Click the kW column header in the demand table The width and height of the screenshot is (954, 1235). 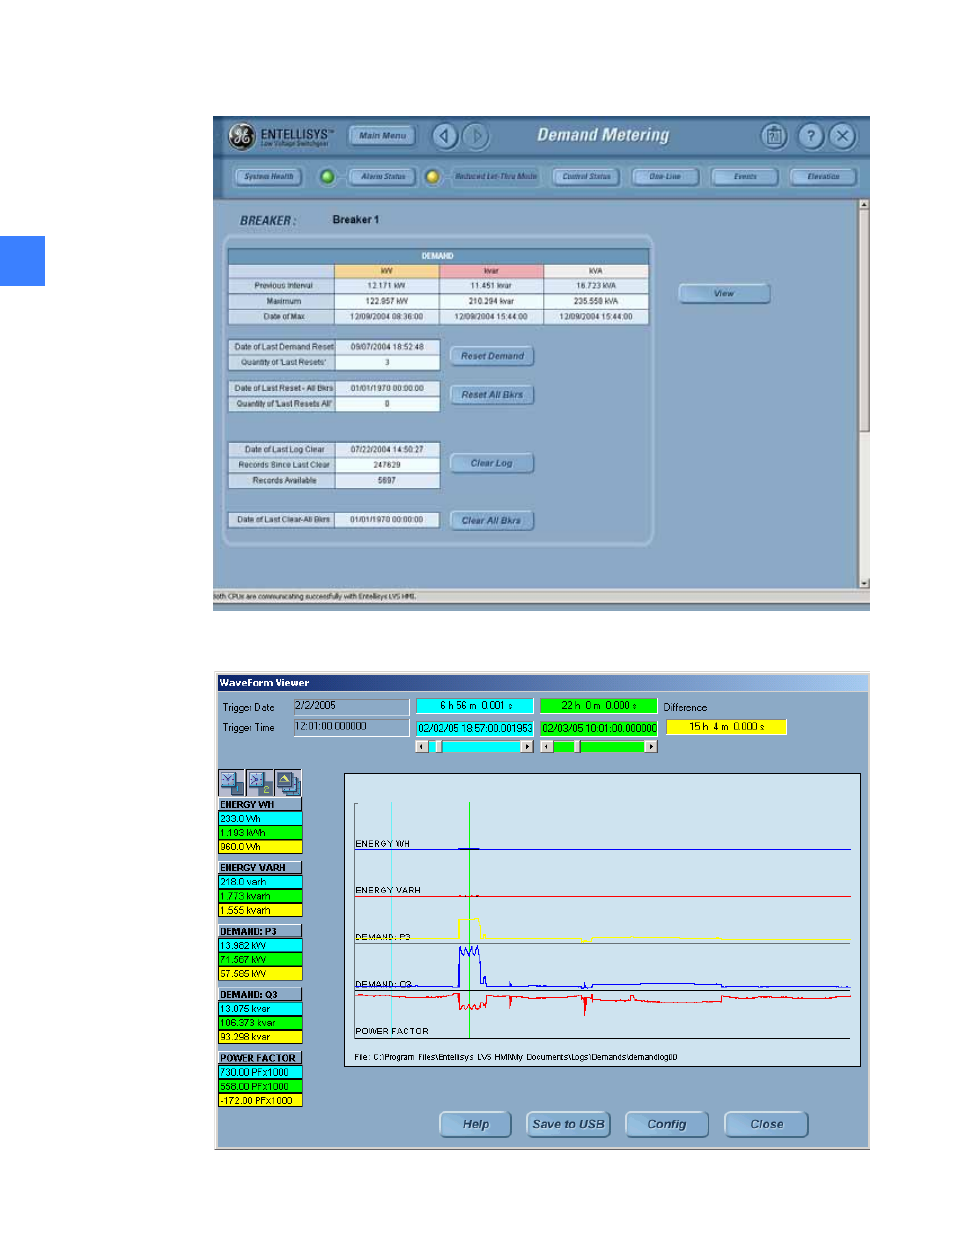[387, 271]
